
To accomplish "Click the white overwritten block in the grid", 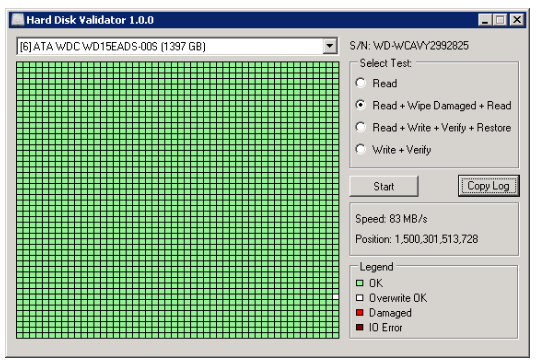I will (336, 297).
